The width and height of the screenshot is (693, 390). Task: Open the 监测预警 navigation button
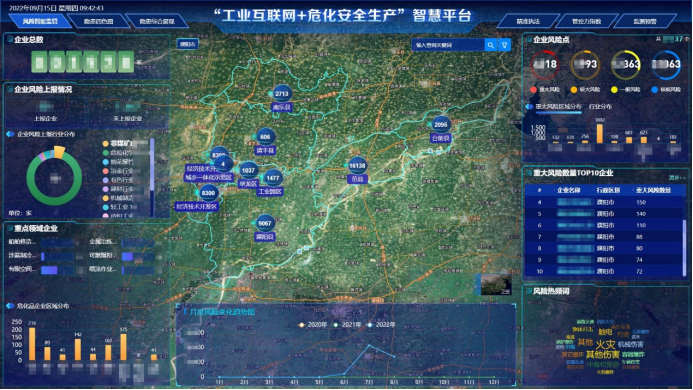[645, 21]
